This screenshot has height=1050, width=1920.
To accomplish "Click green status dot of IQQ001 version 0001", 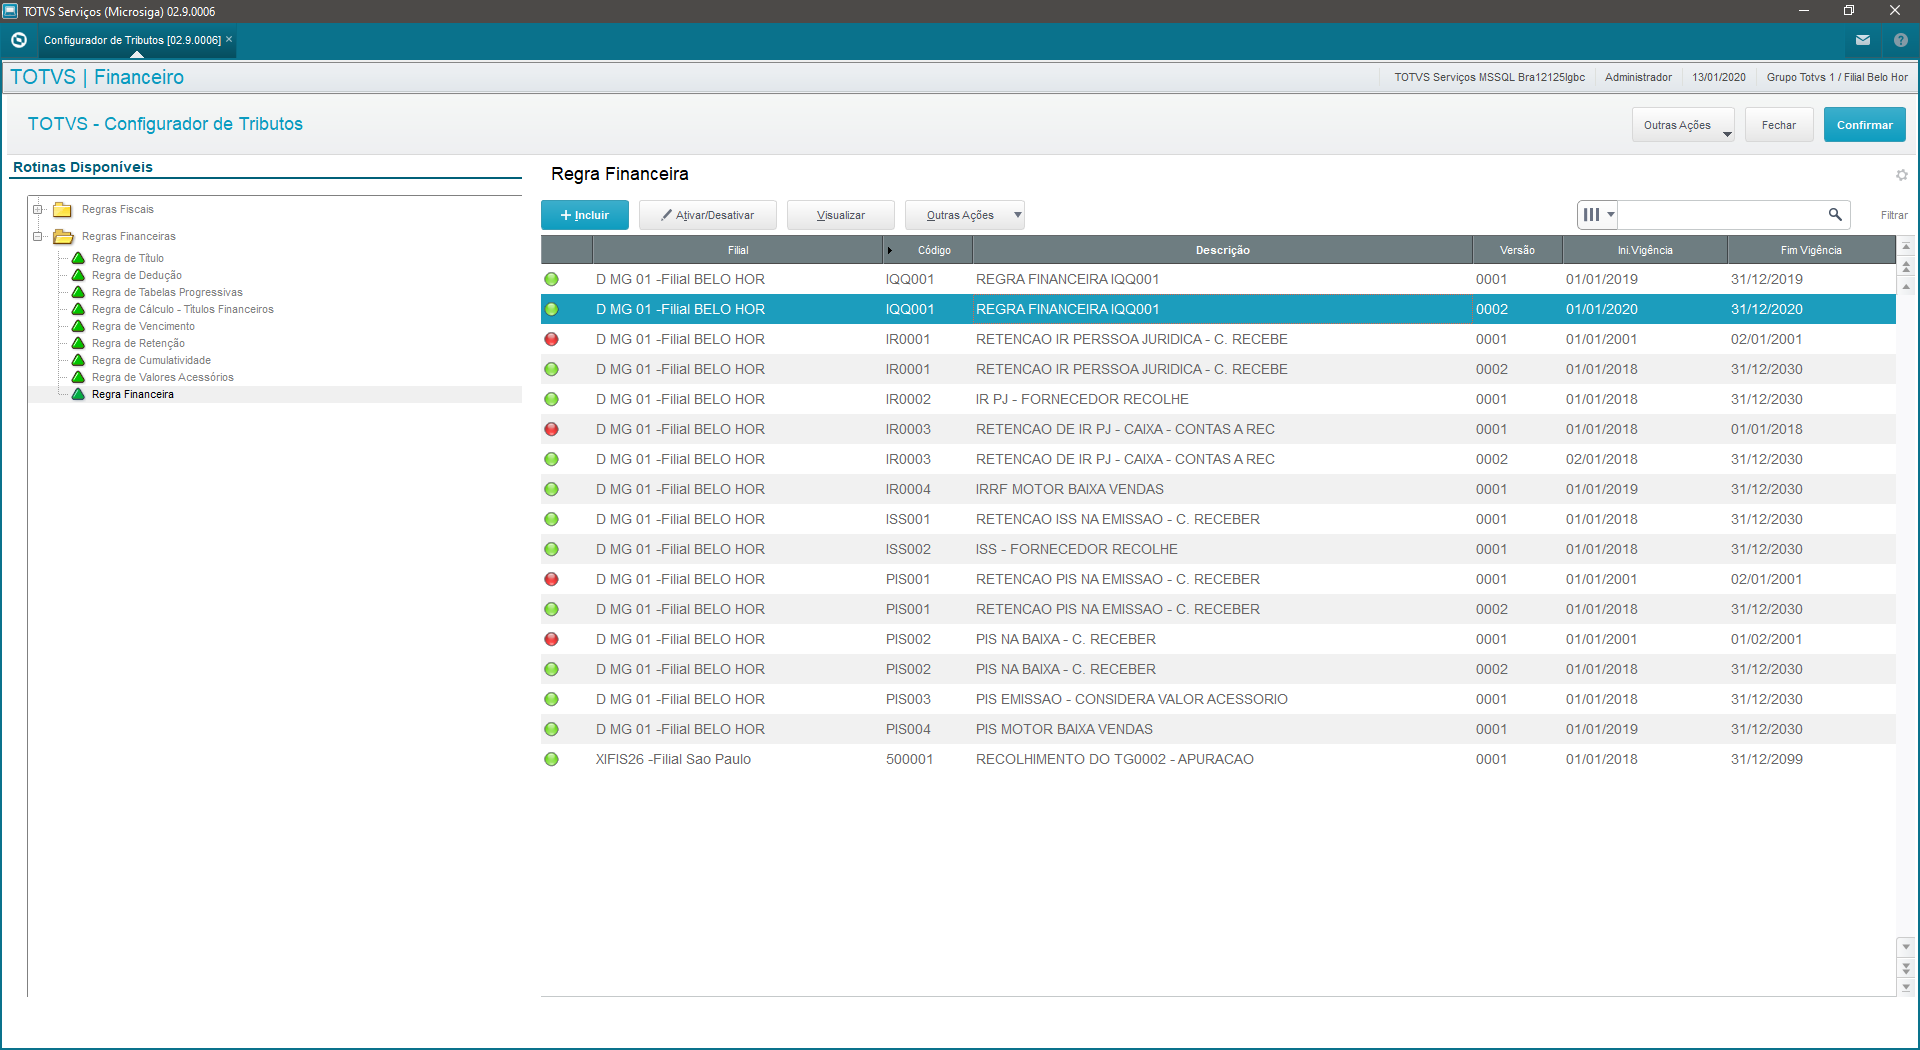I will [x=551, y=279].
